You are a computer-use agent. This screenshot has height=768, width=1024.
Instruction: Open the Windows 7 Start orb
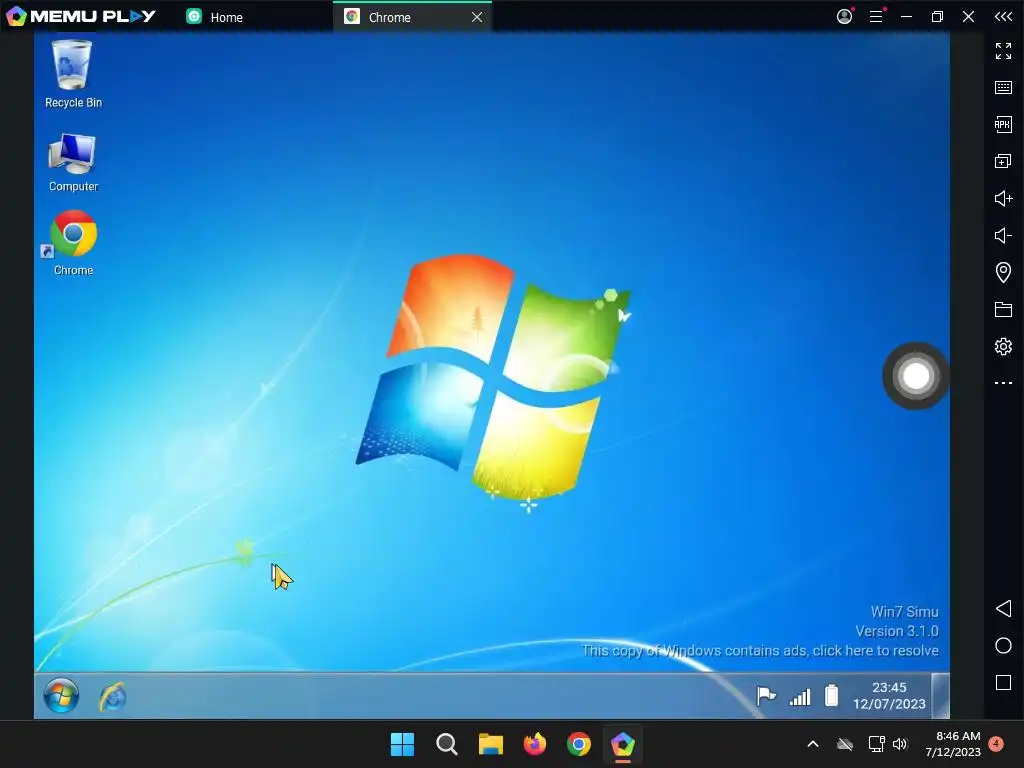(61, 696)
